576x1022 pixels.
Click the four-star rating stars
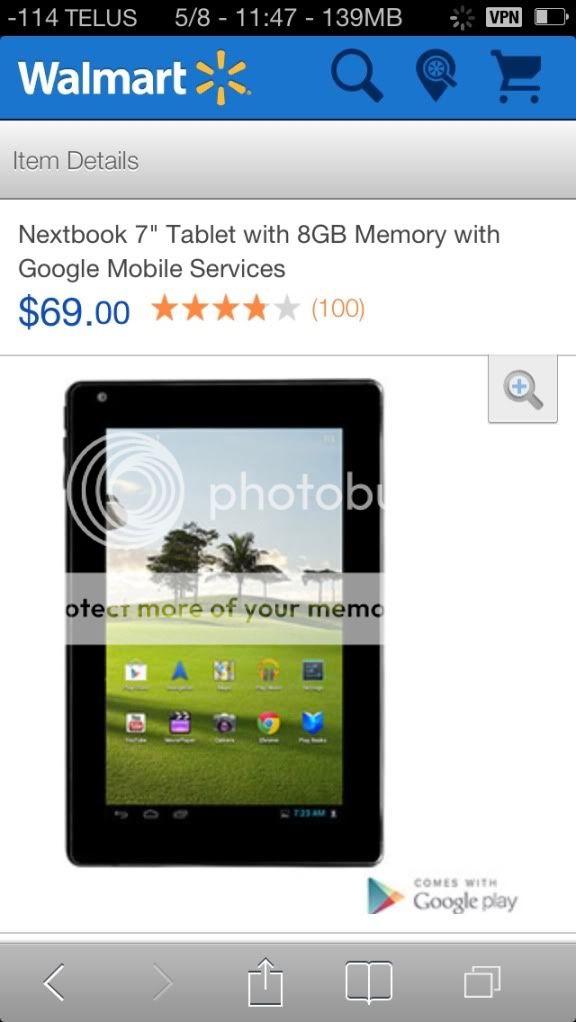pyautogui.click(x=225, y=308)
